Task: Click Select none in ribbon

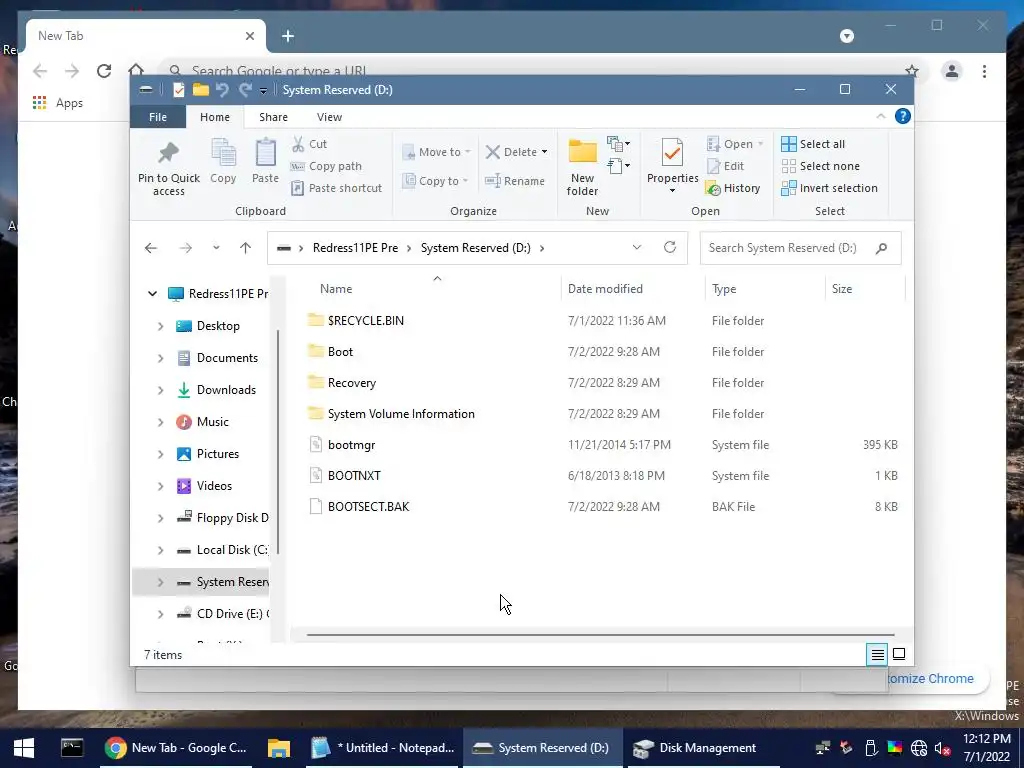Action: pos(820,166)
